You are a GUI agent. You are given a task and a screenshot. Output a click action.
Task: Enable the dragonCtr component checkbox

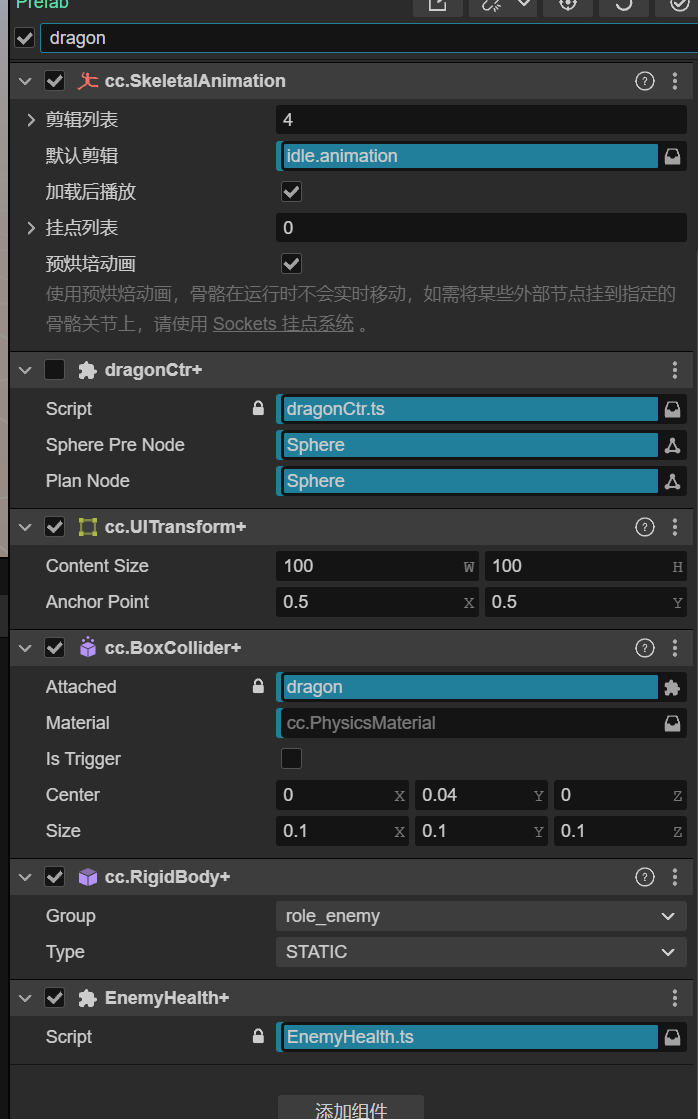pos(55,370)
